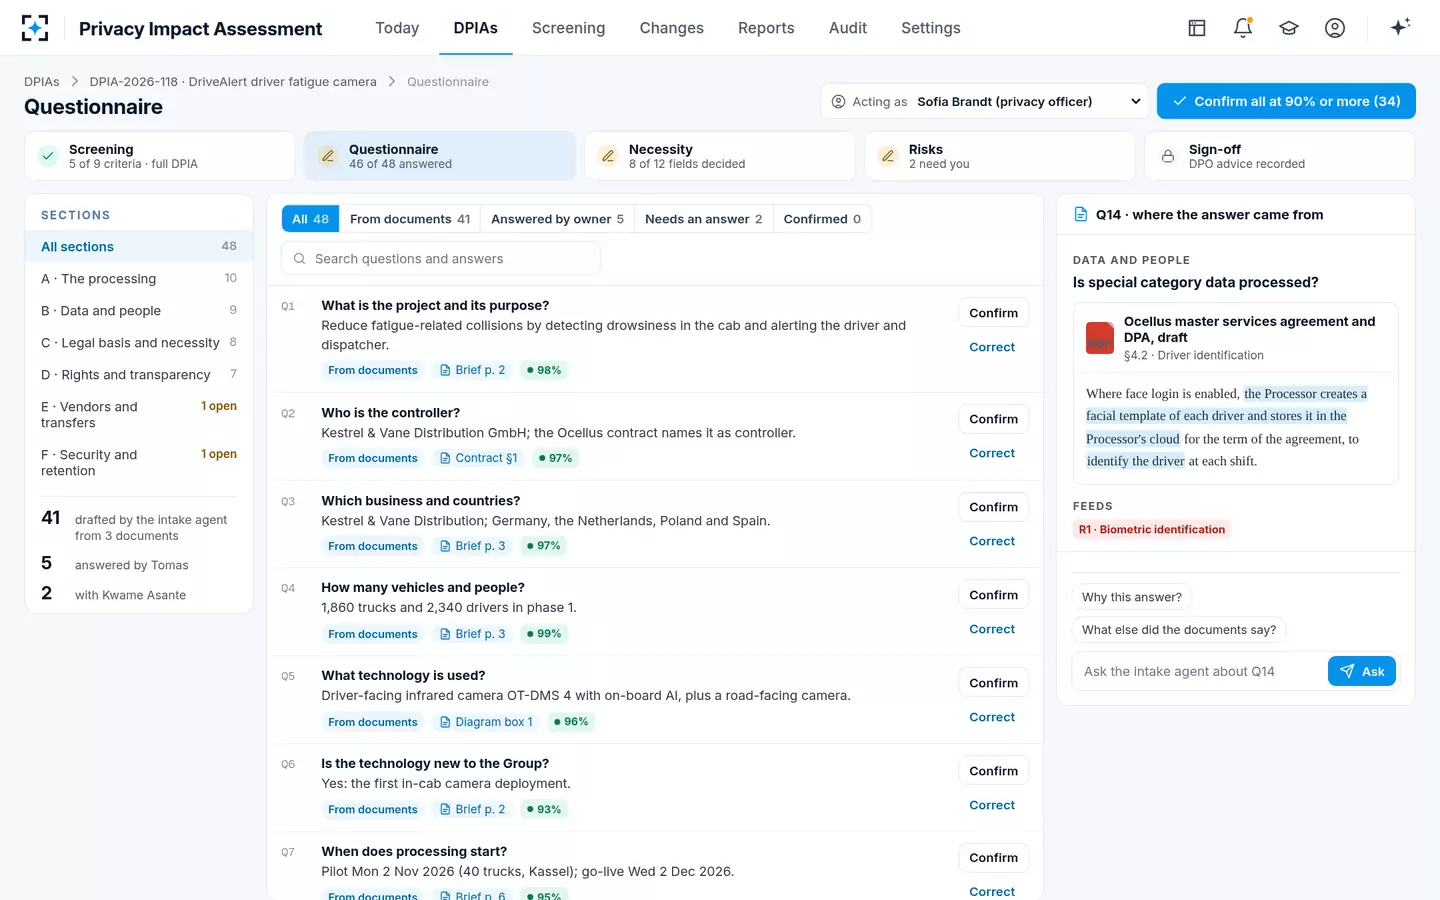The width and height of the screenshot is (1440, 900).
Task: Filter by Answered by owner
Action: coord(557,219)
